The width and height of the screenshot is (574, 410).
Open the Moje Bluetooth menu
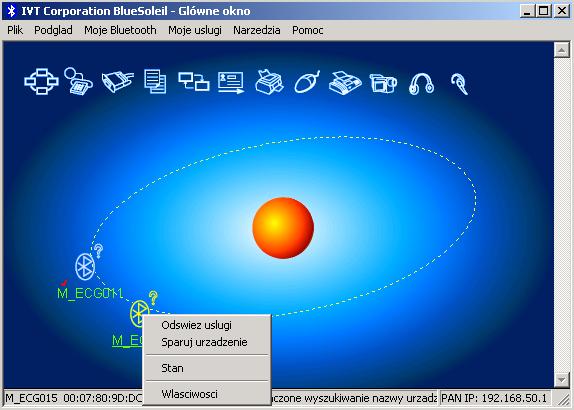pyautogui.click(x=120, y=30)
